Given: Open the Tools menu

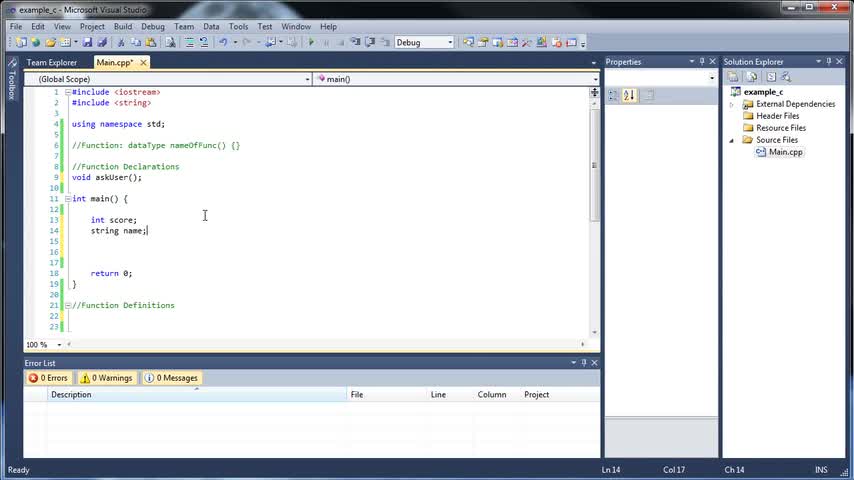Looking at the screenshot, I should click(x=239, y=27).
